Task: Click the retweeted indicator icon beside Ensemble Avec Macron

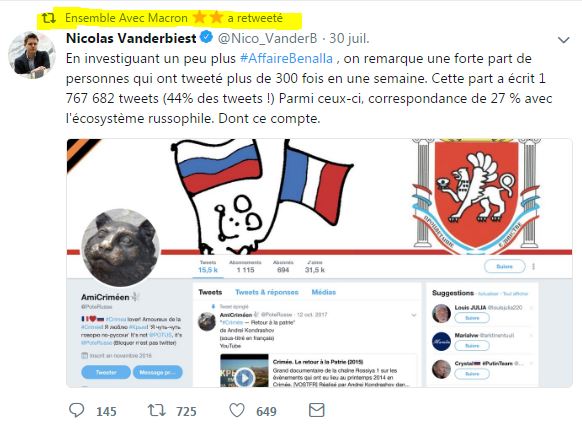Action: (x=49, y=18)
